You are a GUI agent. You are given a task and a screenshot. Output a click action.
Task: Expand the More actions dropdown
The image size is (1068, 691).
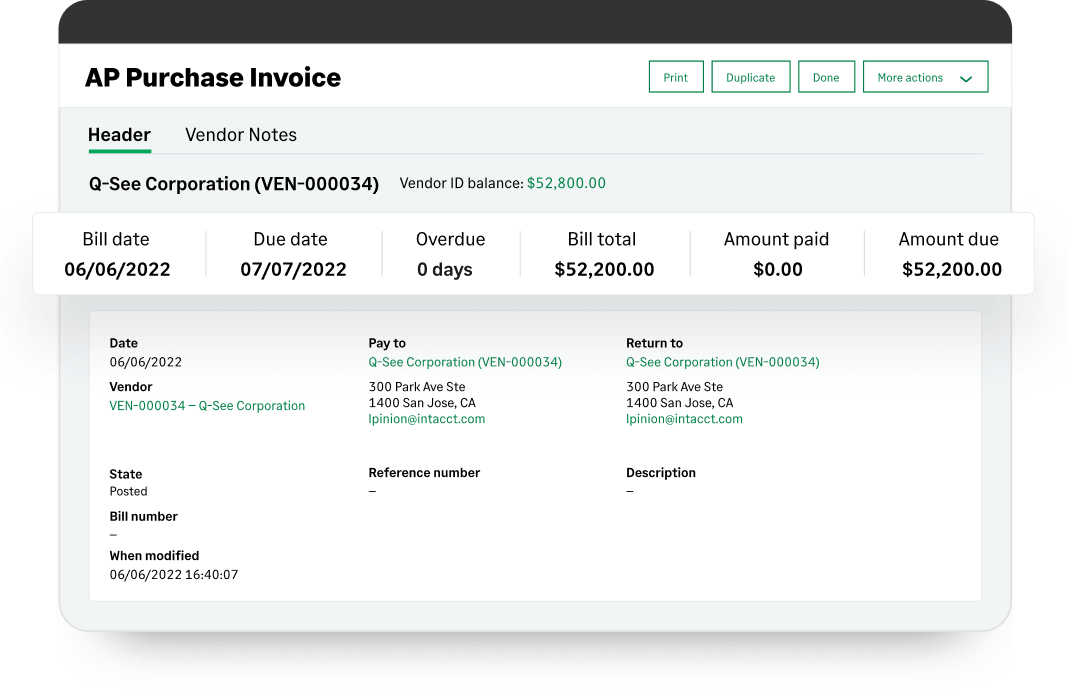[x=925, y=77]
